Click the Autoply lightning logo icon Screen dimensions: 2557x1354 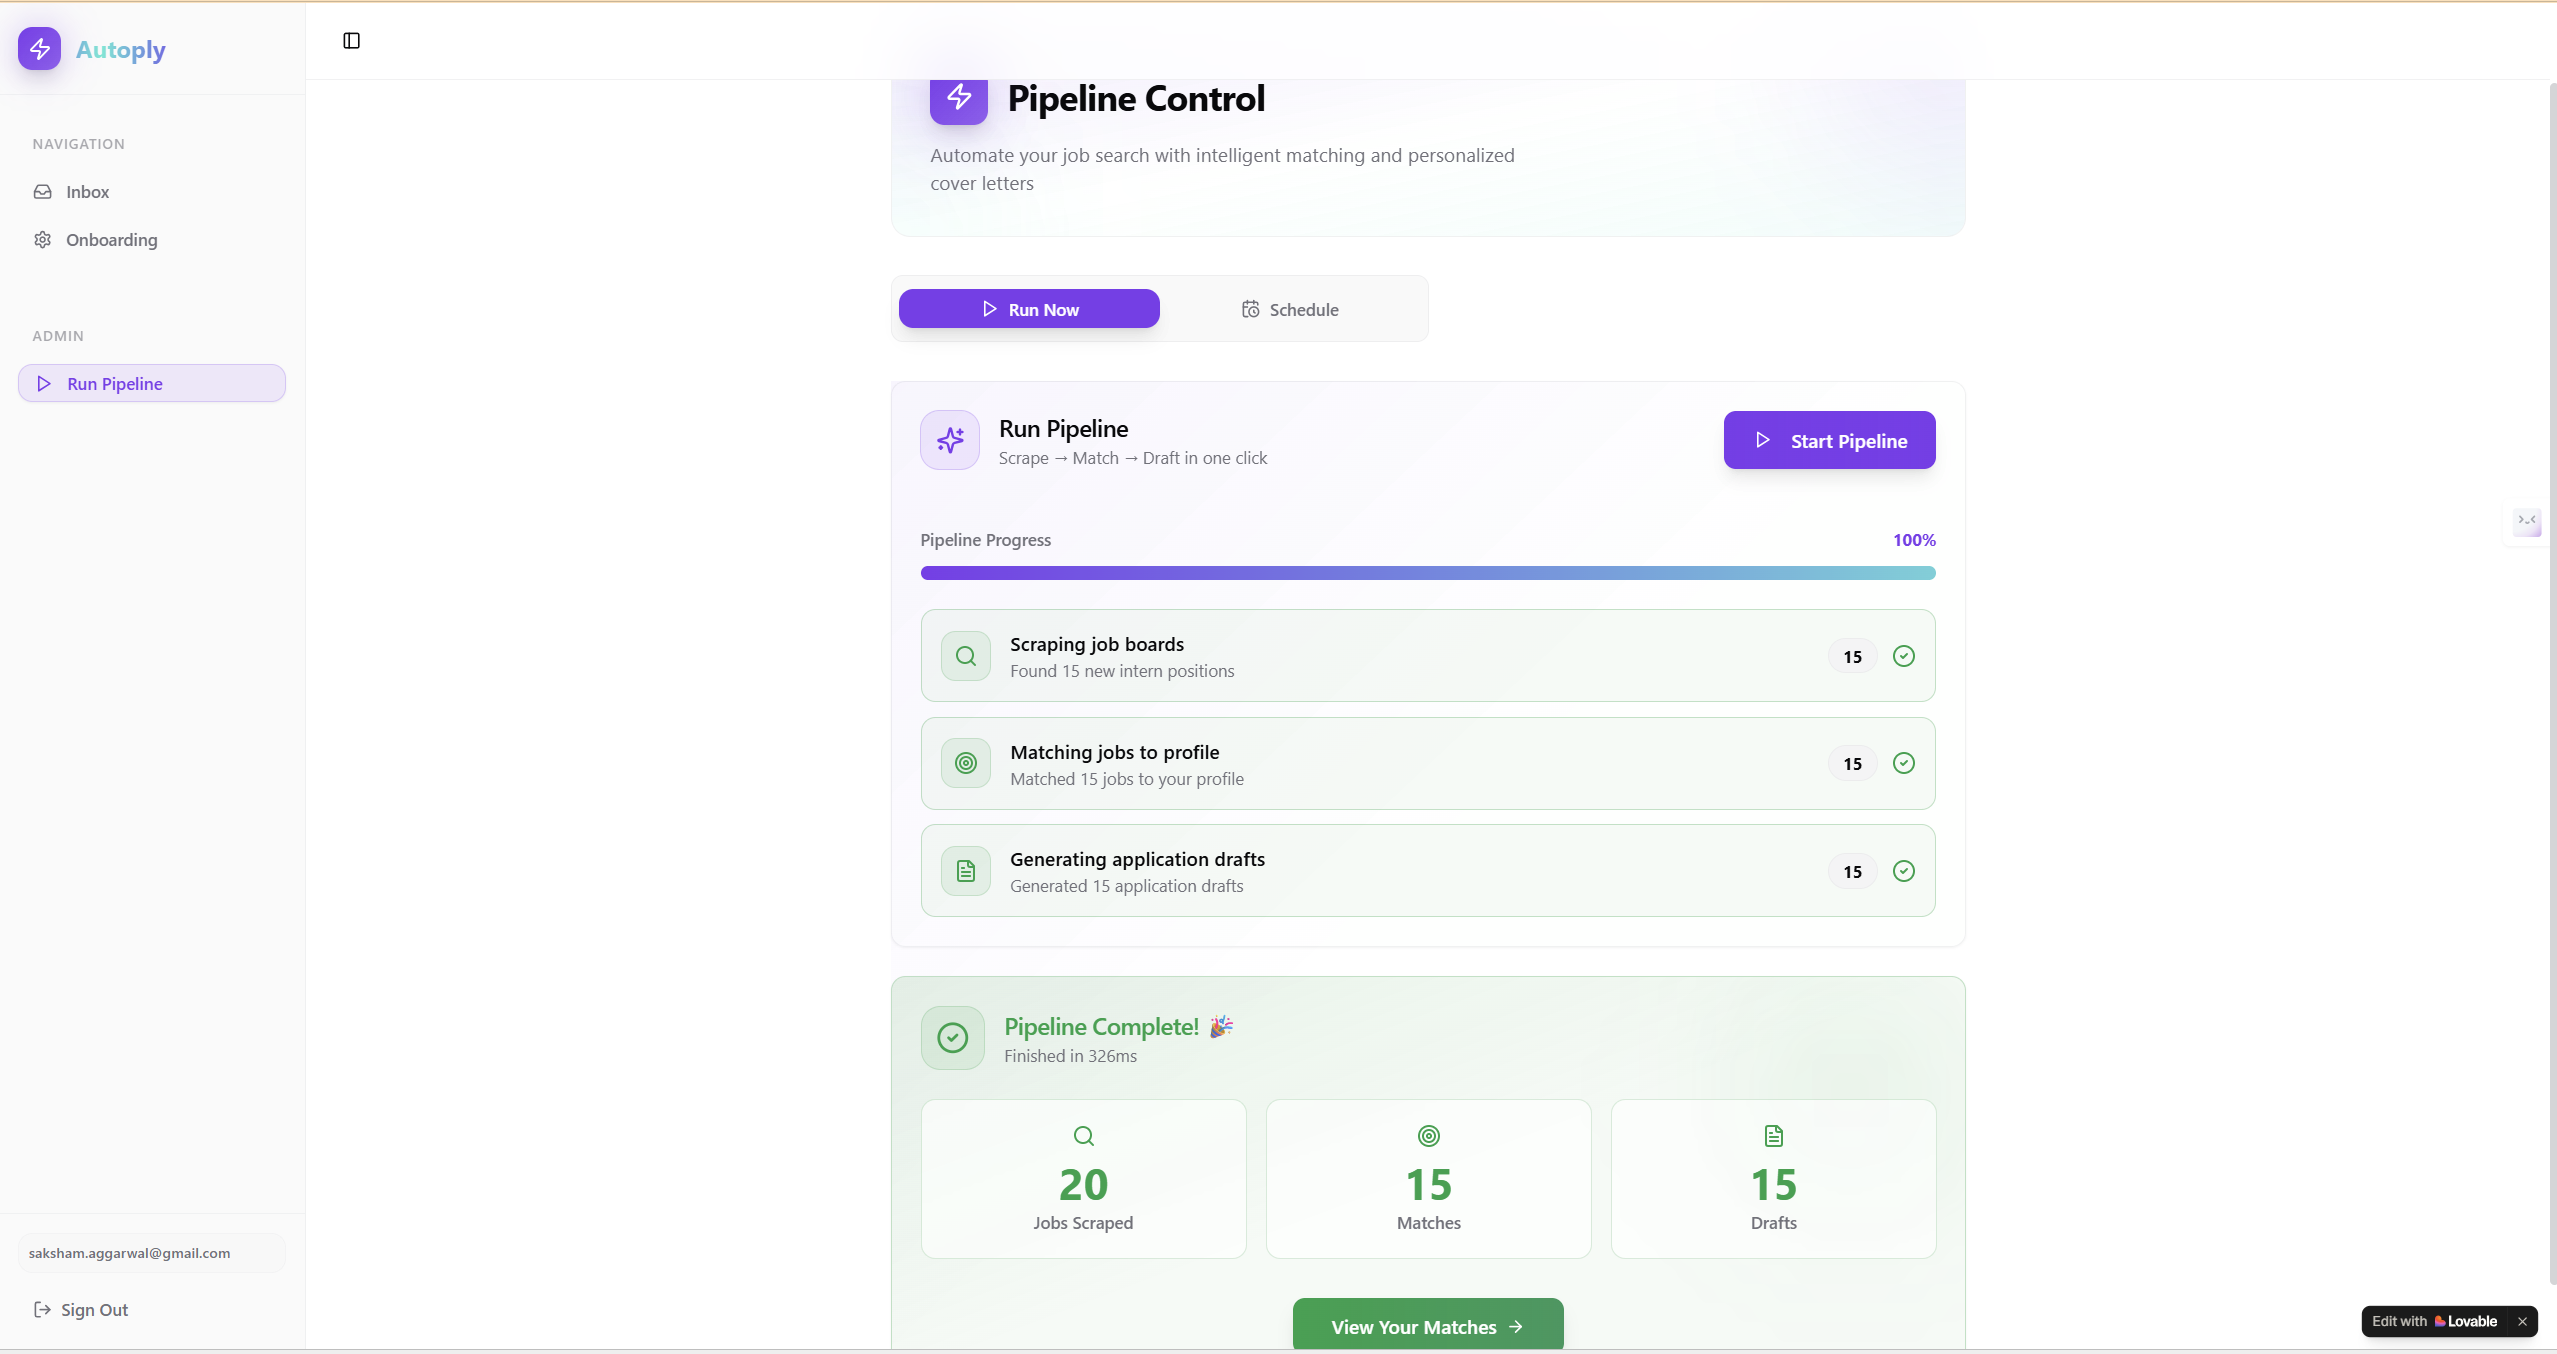pos(40,49)
